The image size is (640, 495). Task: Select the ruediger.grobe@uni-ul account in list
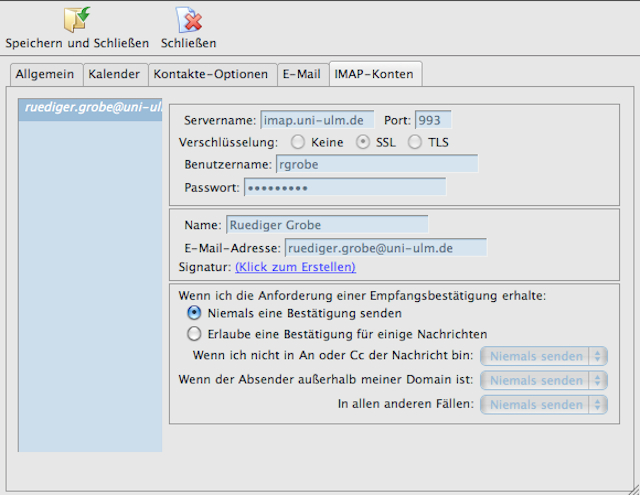[90, 109]
